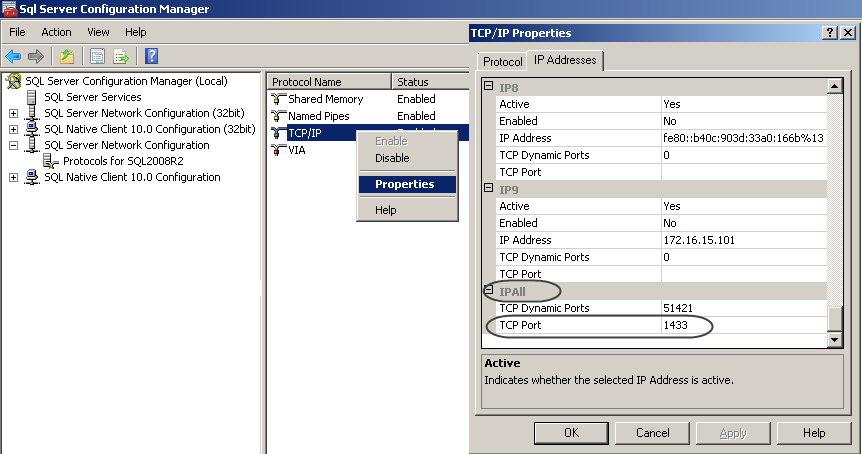Click the Shared Memory protocol icon
The width and height of the screenshot is (862, 454).
(x=279, y=99)
